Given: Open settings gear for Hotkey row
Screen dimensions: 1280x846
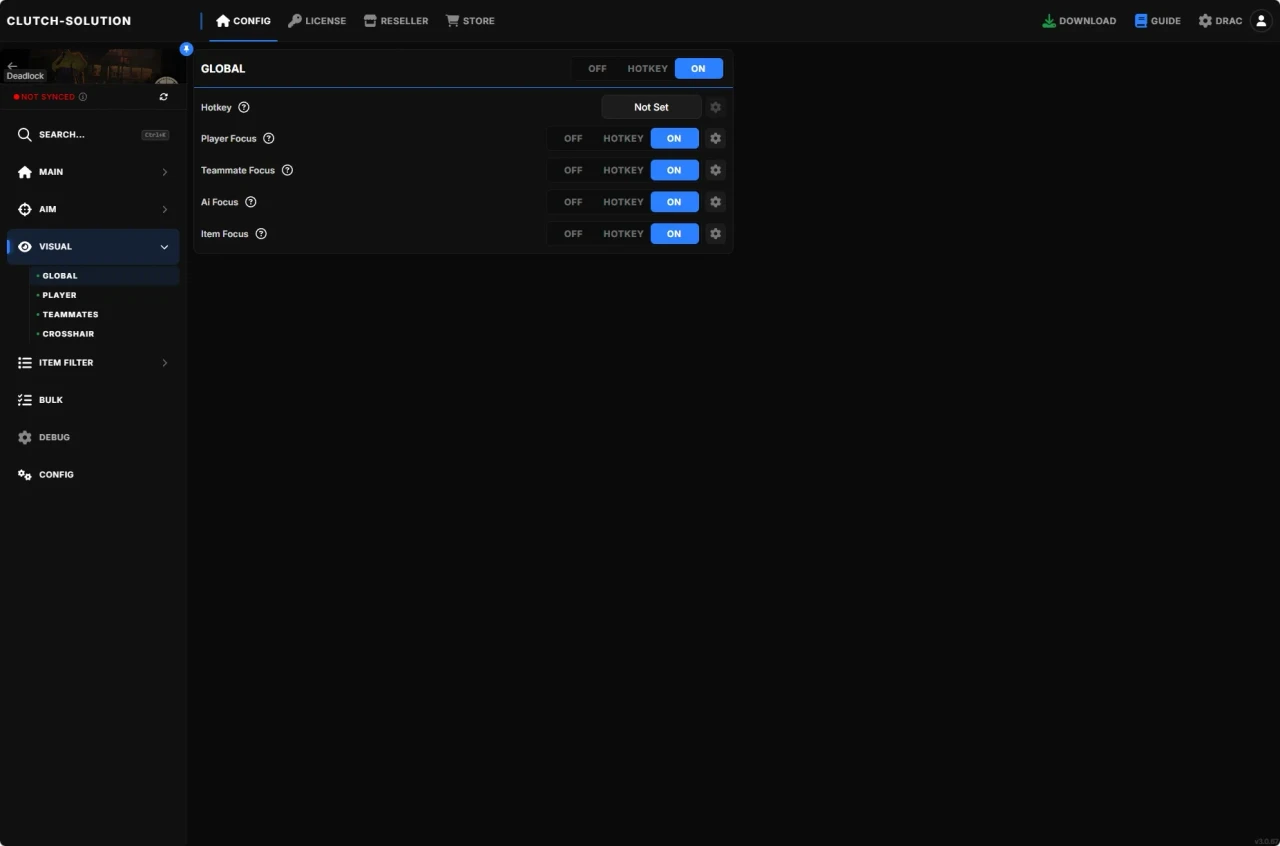Looking at the screenshot, I should point(715,107).
